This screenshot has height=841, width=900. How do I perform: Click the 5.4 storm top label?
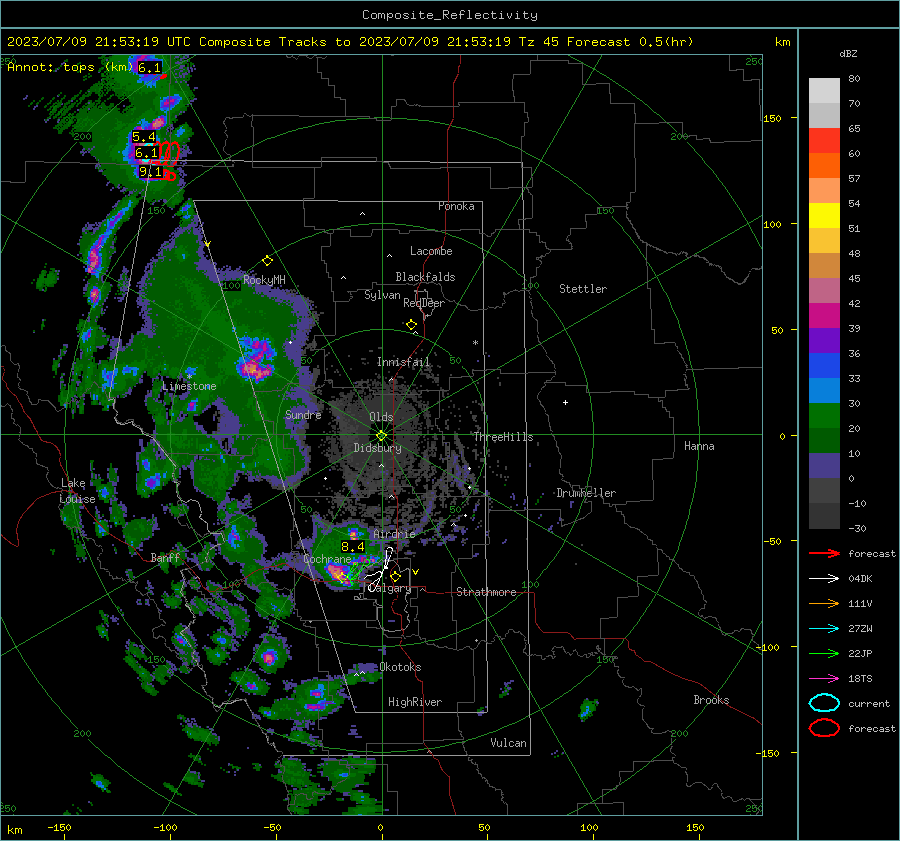tap(143, 137)
